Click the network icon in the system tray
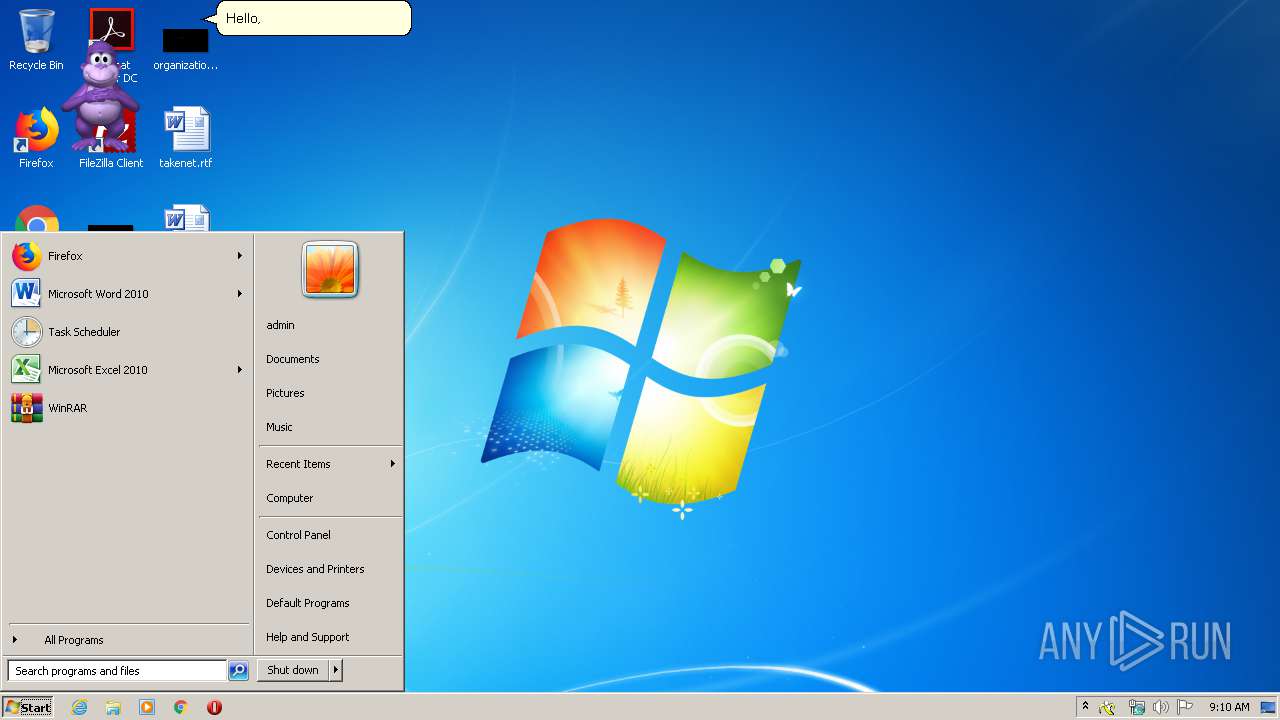This screenshot has width=1280, height=720. (x=1136, y=707)
